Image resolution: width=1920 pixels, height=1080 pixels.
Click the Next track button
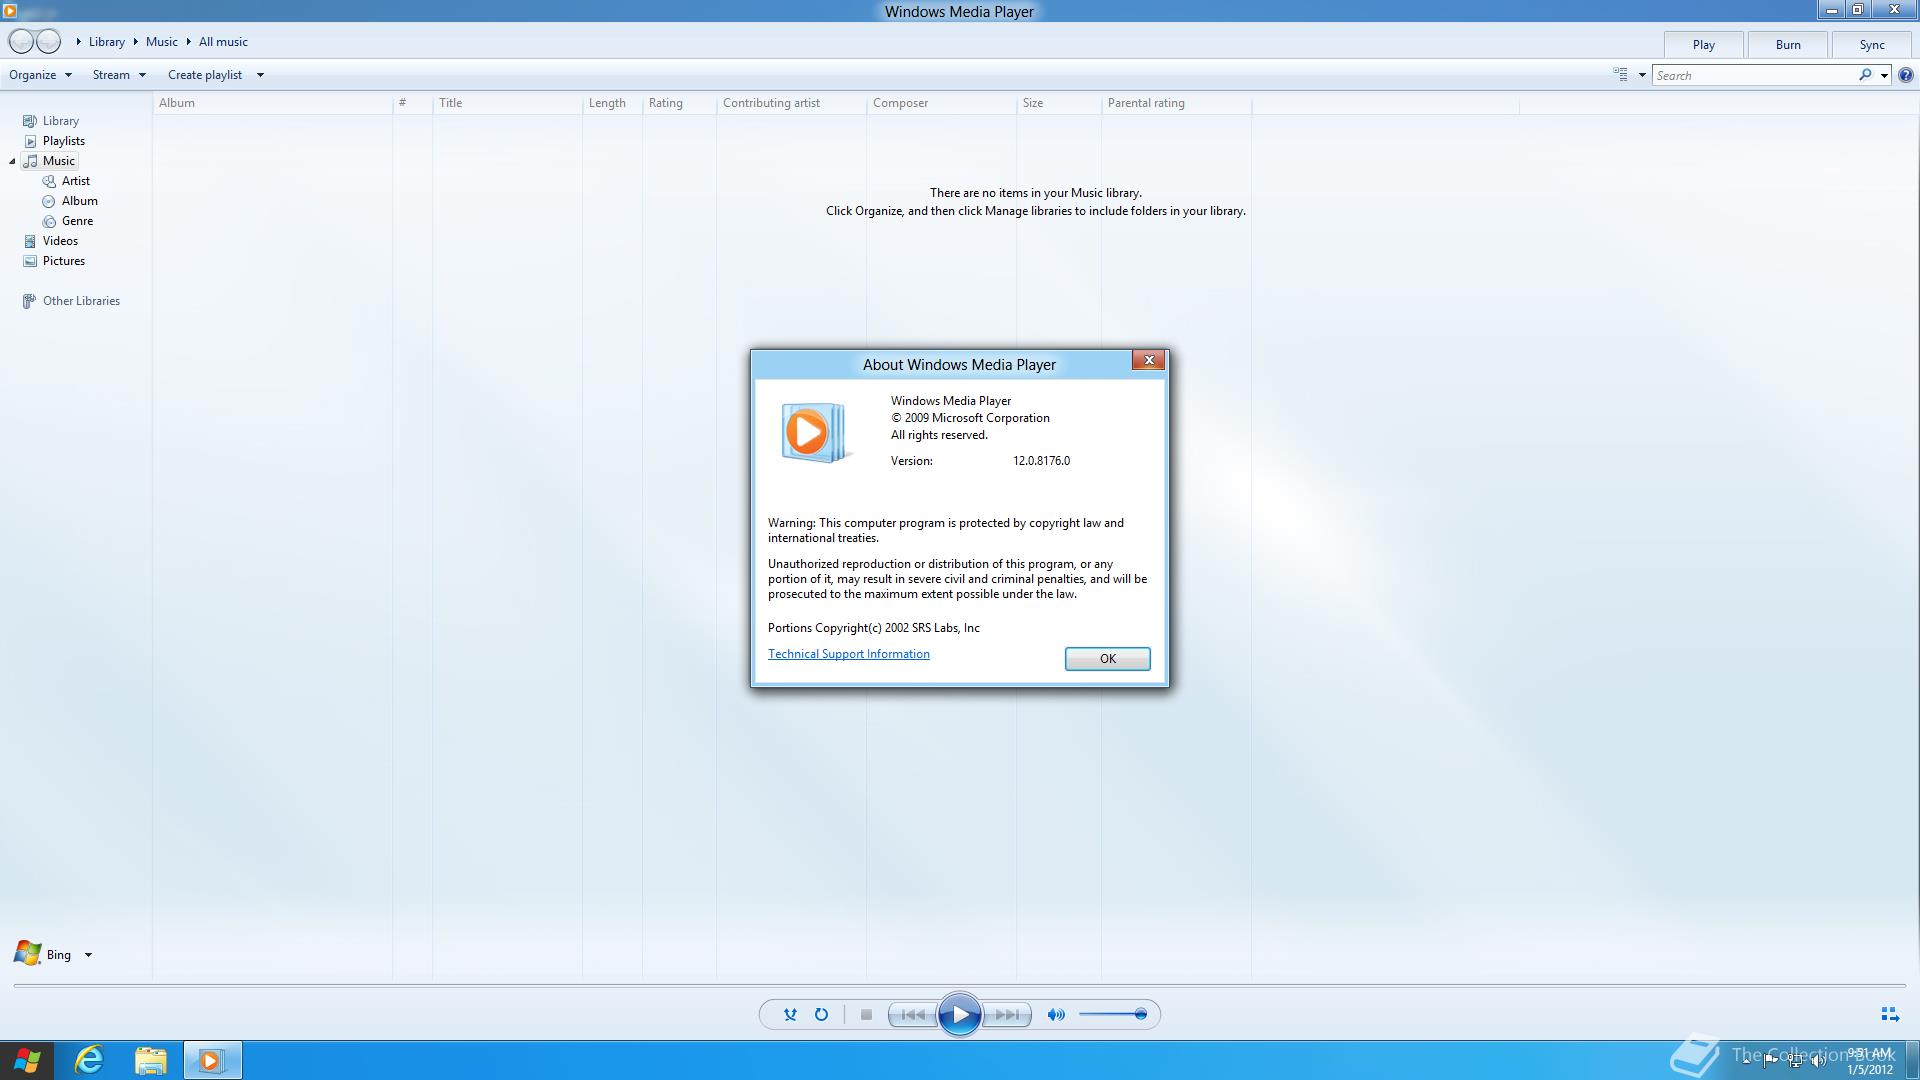1006,1014
